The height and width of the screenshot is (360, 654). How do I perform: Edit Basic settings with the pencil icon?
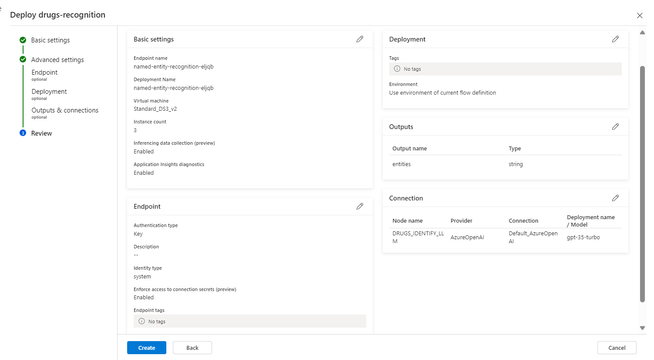360,39
